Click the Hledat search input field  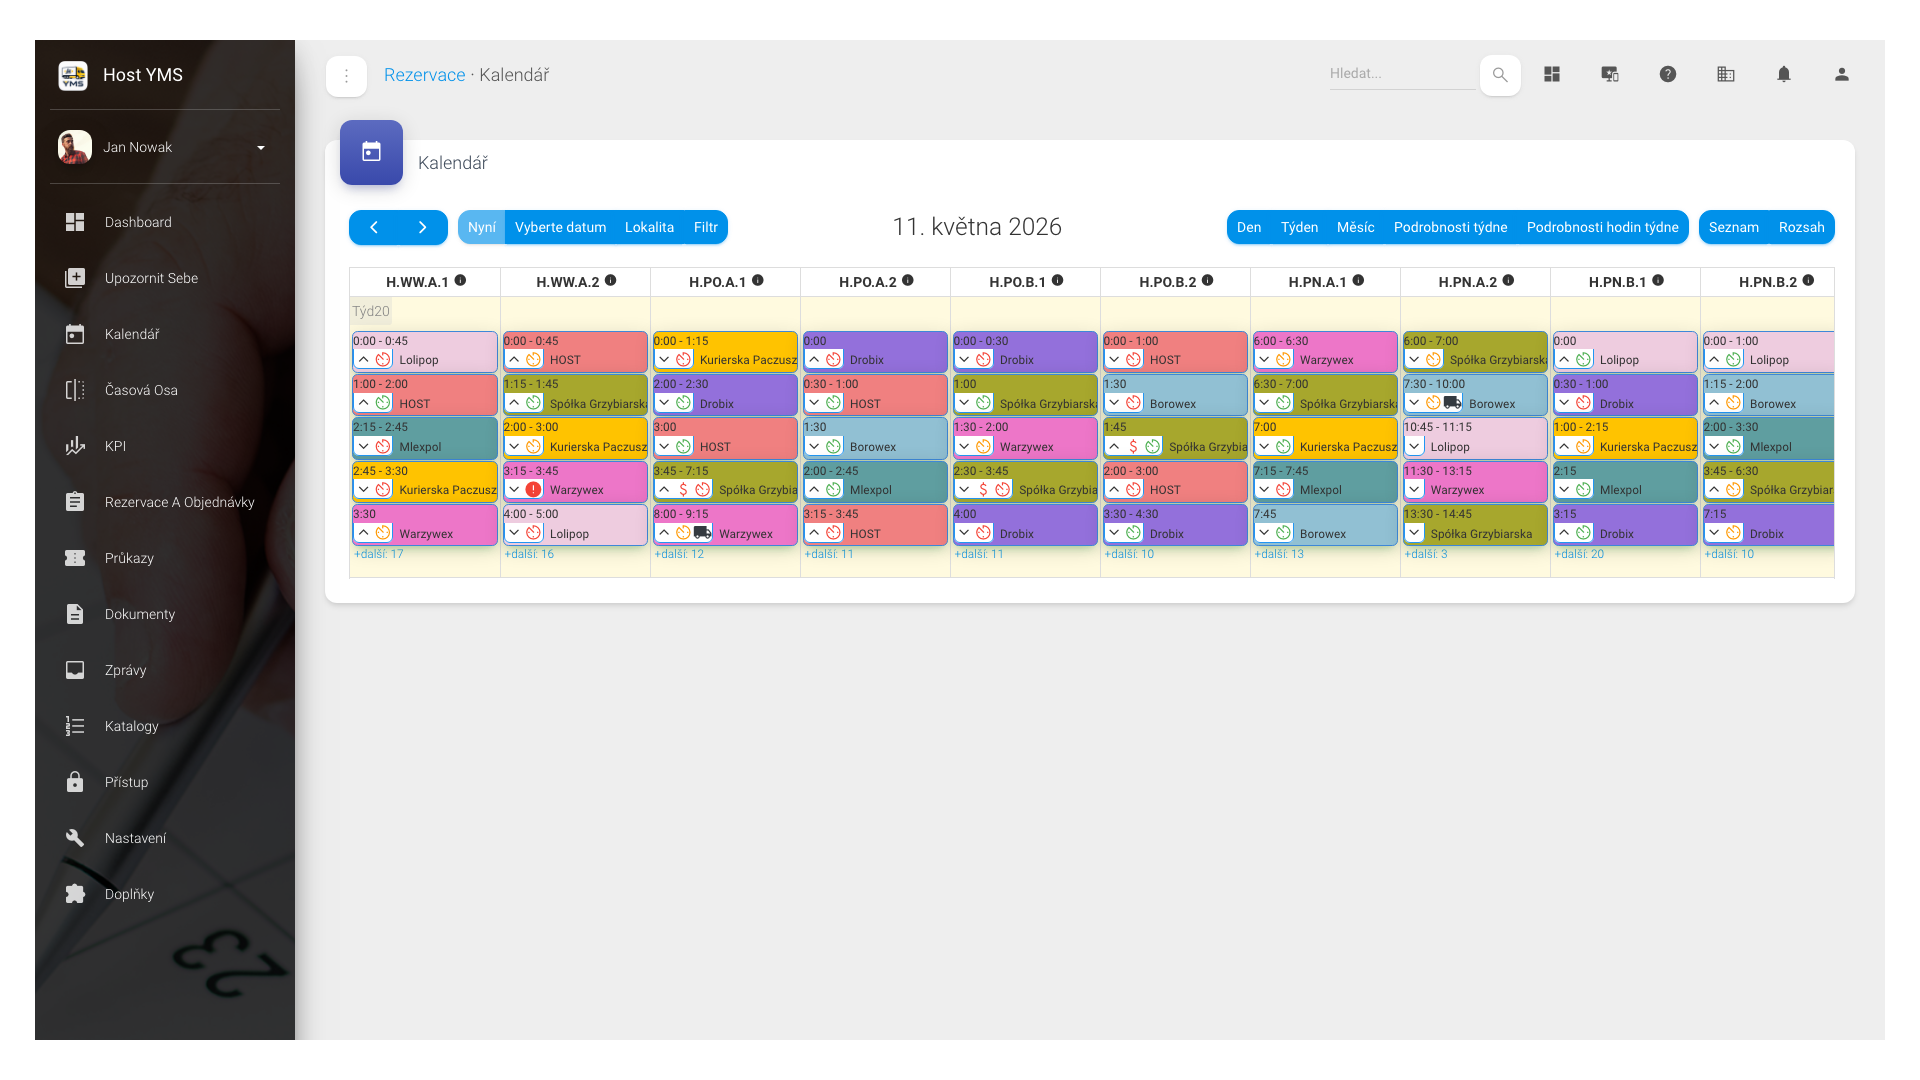[1402, 74]
